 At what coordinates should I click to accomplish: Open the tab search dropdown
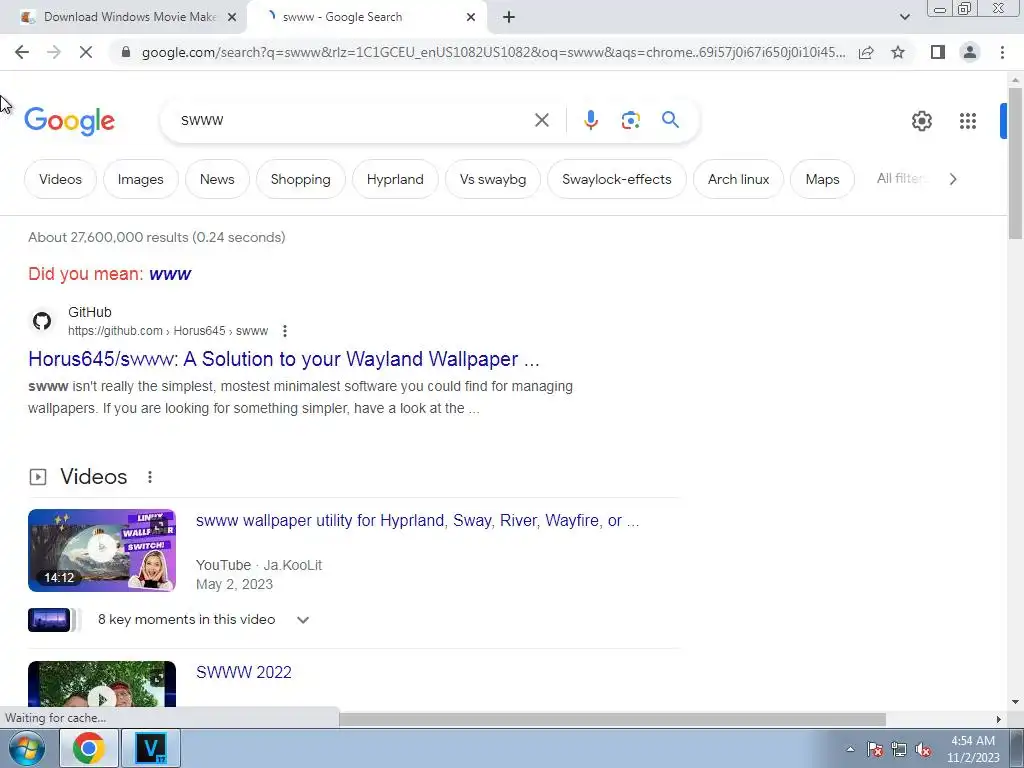click(904, 17)
